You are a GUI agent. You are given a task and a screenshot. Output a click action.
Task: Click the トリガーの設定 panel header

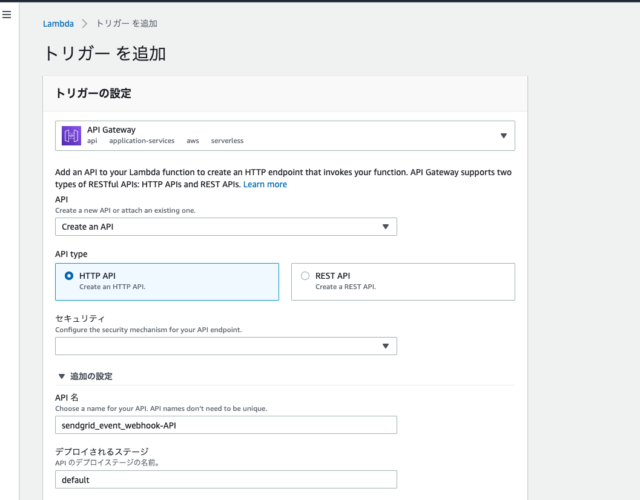(285, 93)
